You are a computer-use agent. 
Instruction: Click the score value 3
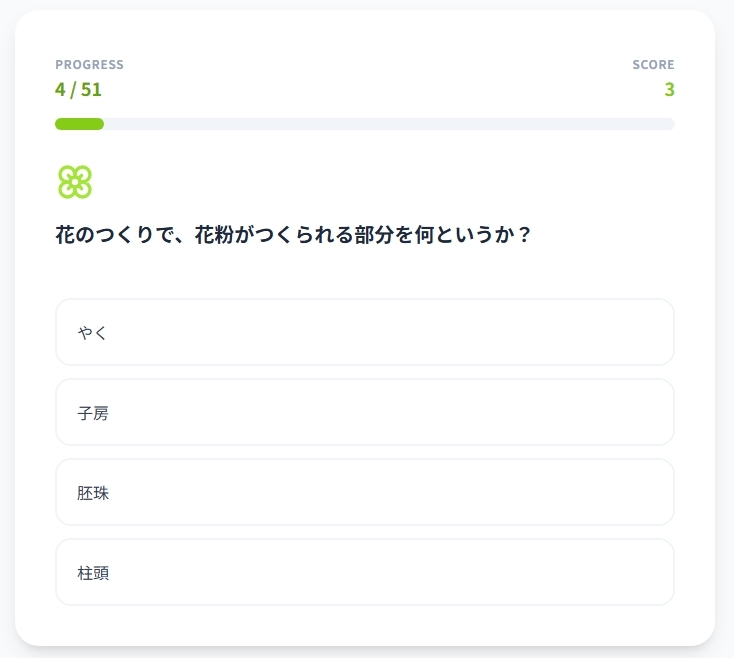(669, 89)
